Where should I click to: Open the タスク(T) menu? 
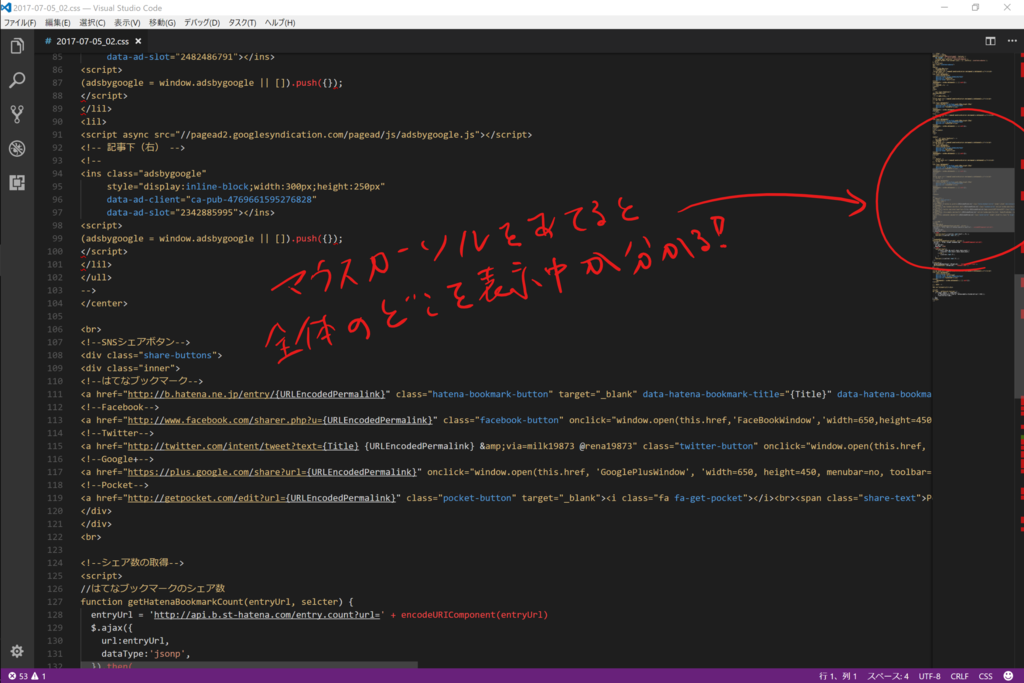[x=242, y=23]
